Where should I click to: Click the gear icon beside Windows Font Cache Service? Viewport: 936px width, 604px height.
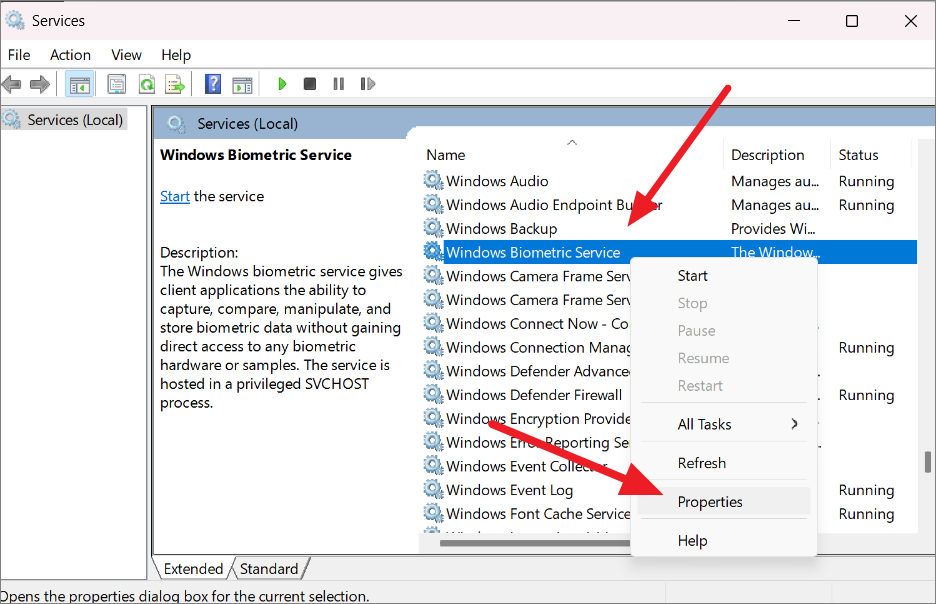(433, 513)
